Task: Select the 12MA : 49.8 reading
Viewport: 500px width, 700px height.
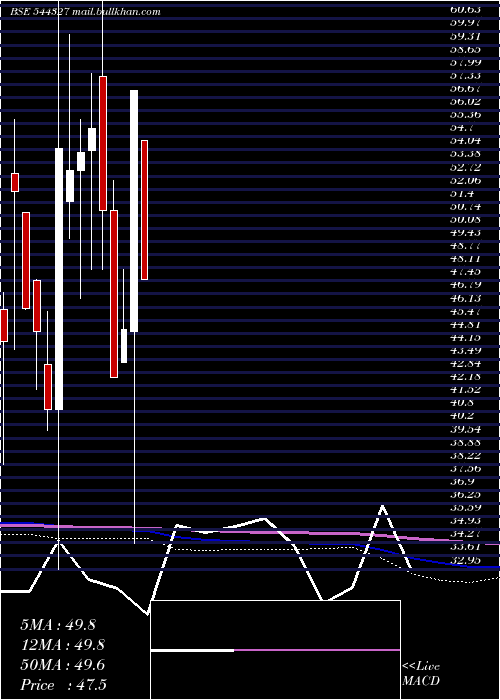Action: coord(62,645)
